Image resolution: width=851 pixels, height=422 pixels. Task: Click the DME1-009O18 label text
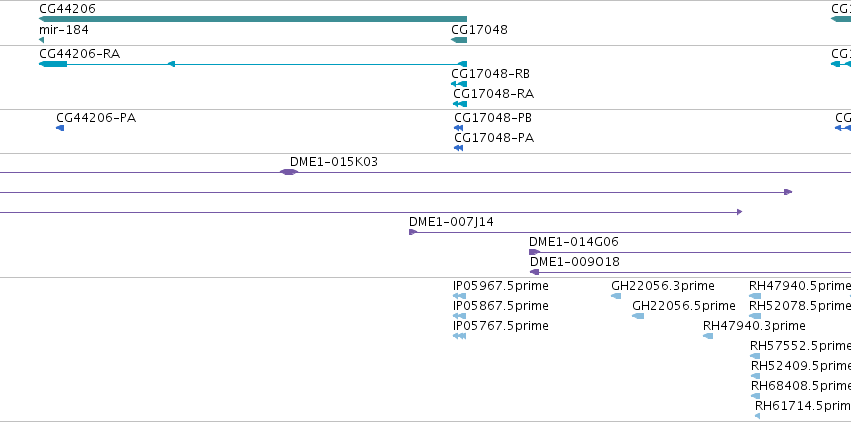click(575, 262)
